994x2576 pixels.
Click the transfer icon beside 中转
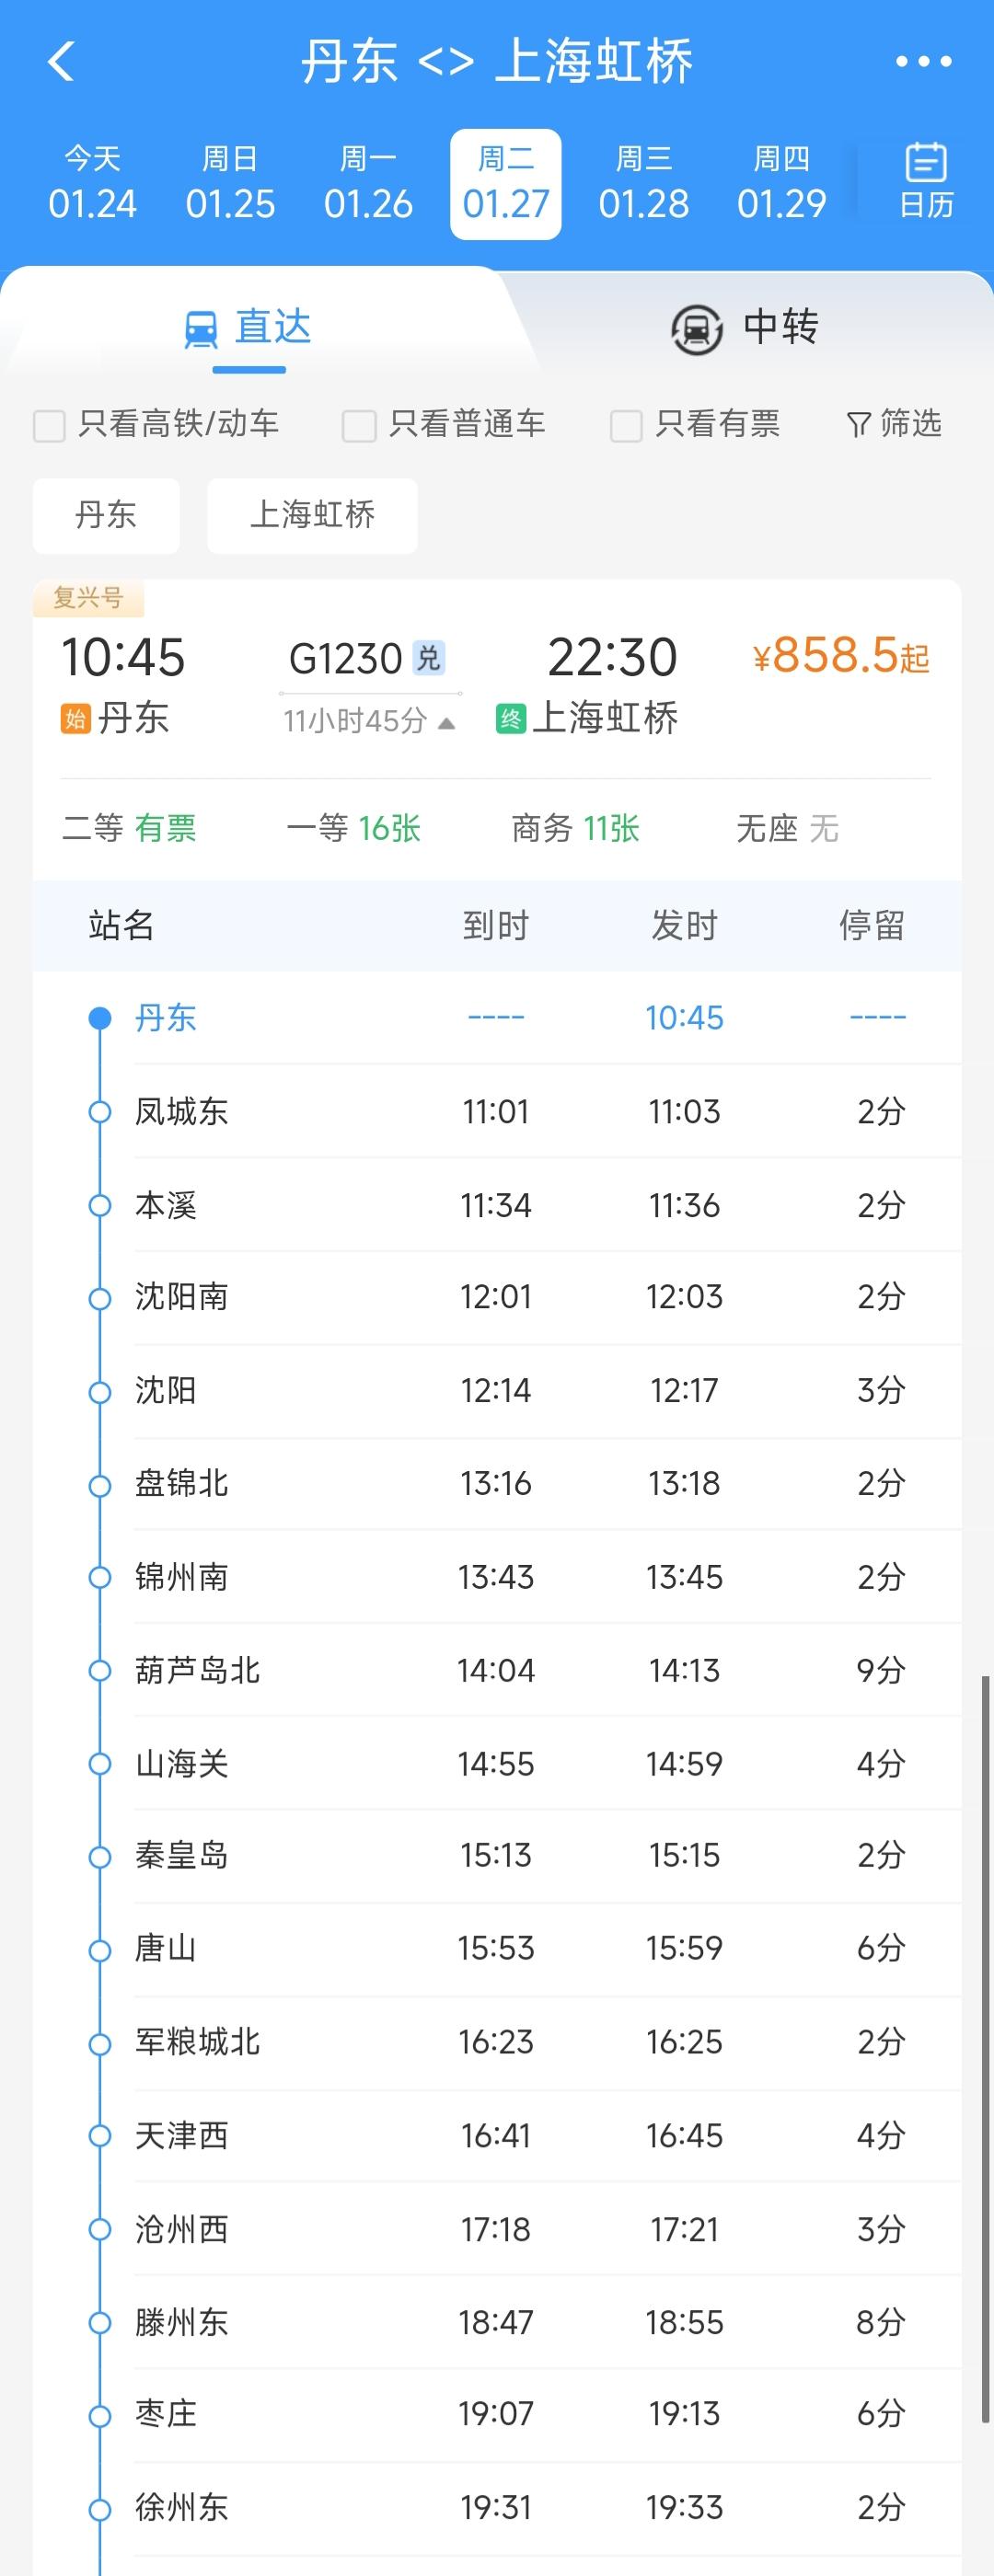695,329
